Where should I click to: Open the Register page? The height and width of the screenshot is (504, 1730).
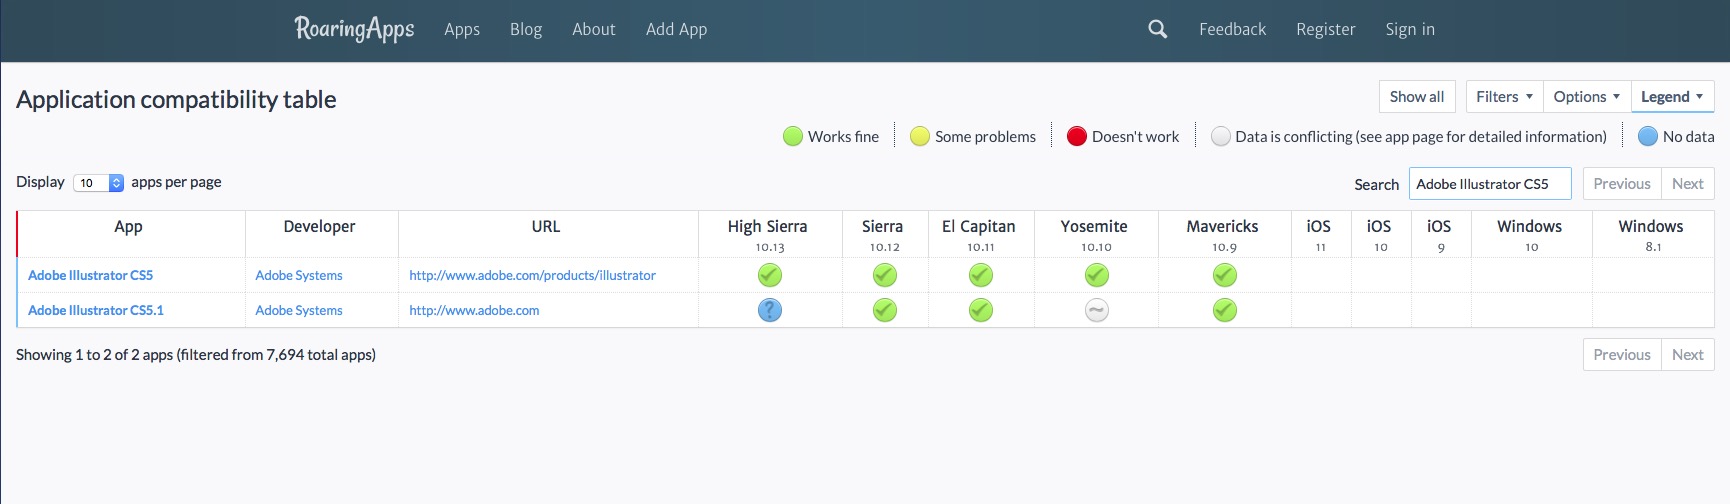1325,30
